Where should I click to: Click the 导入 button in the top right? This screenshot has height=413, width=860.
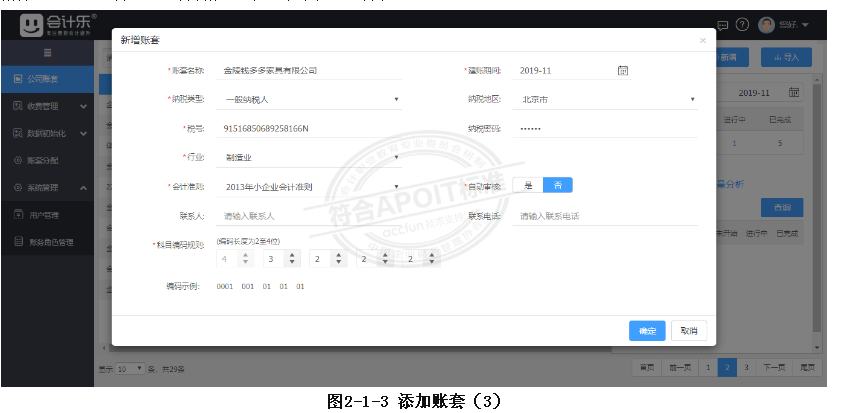coord(786,57)
